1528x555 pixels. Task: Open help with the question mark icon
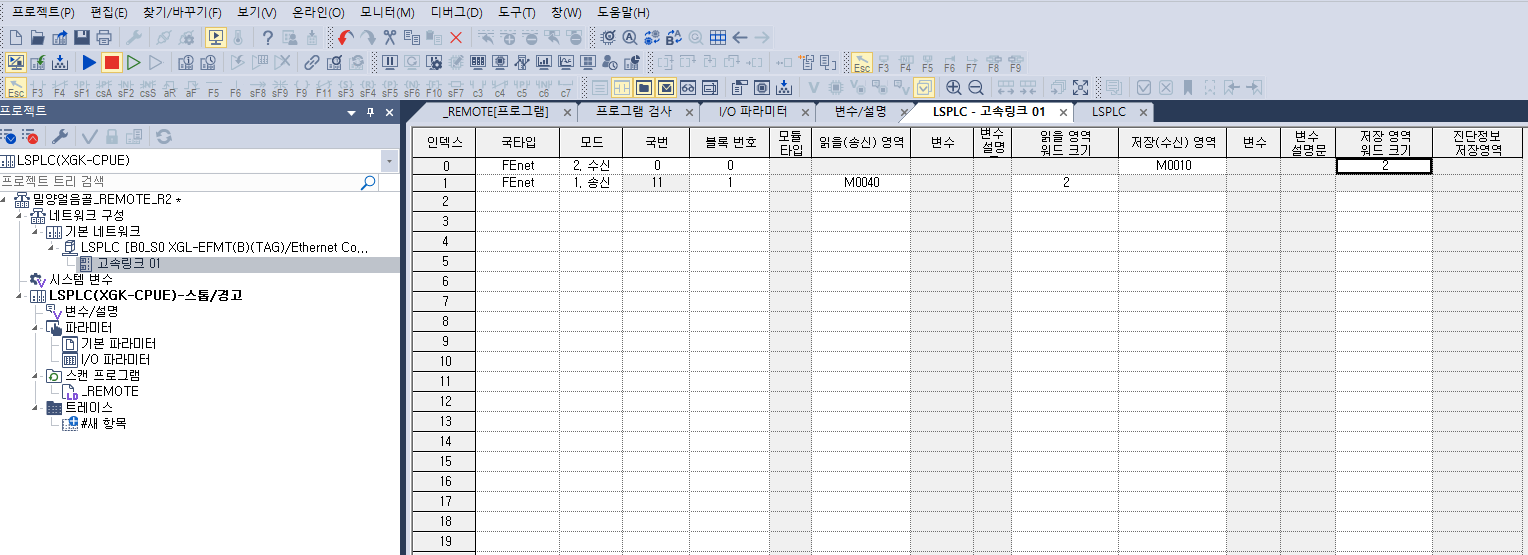point(268,38)
